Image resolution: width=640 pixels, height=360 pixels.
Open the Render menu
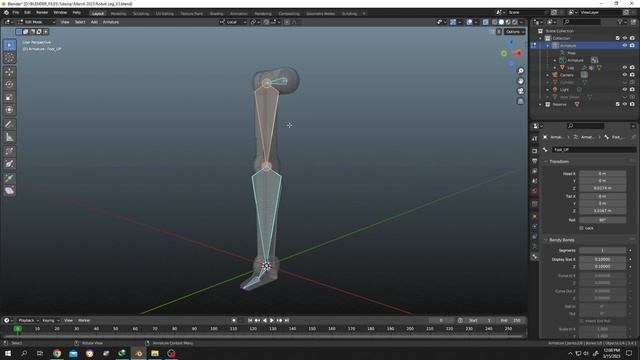[x=42, y=13]
